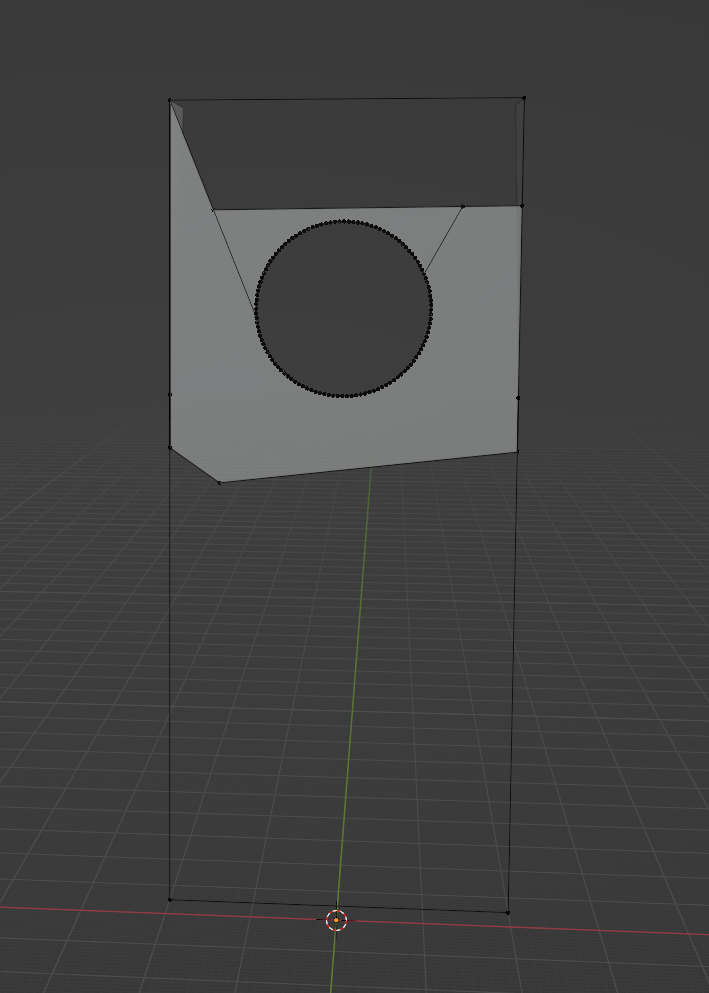Select the middle vertex on the right vertical edge

(x=518, y=398)
